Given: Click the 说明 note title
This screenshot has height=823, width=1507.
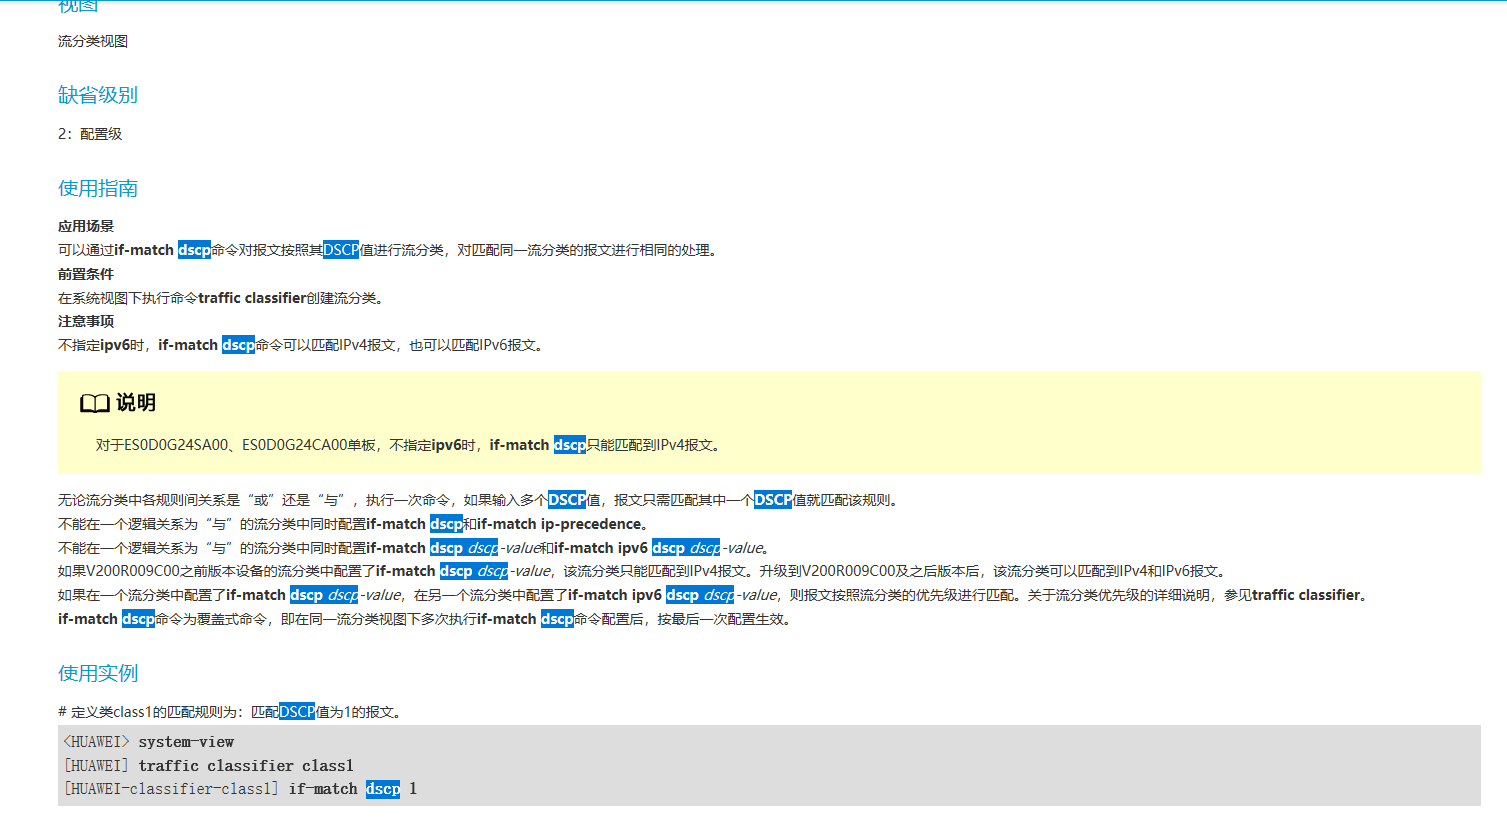Looking at the screenshot, I should click(136, 403).
